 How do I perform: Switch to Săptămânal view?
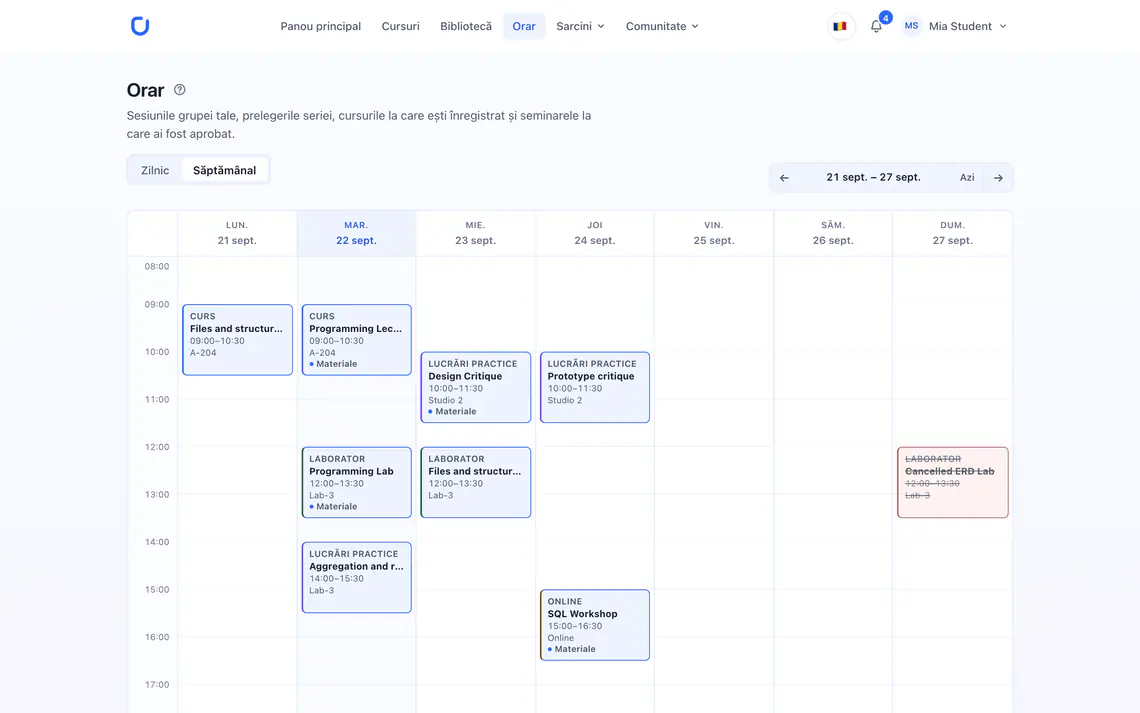point(225,170)
